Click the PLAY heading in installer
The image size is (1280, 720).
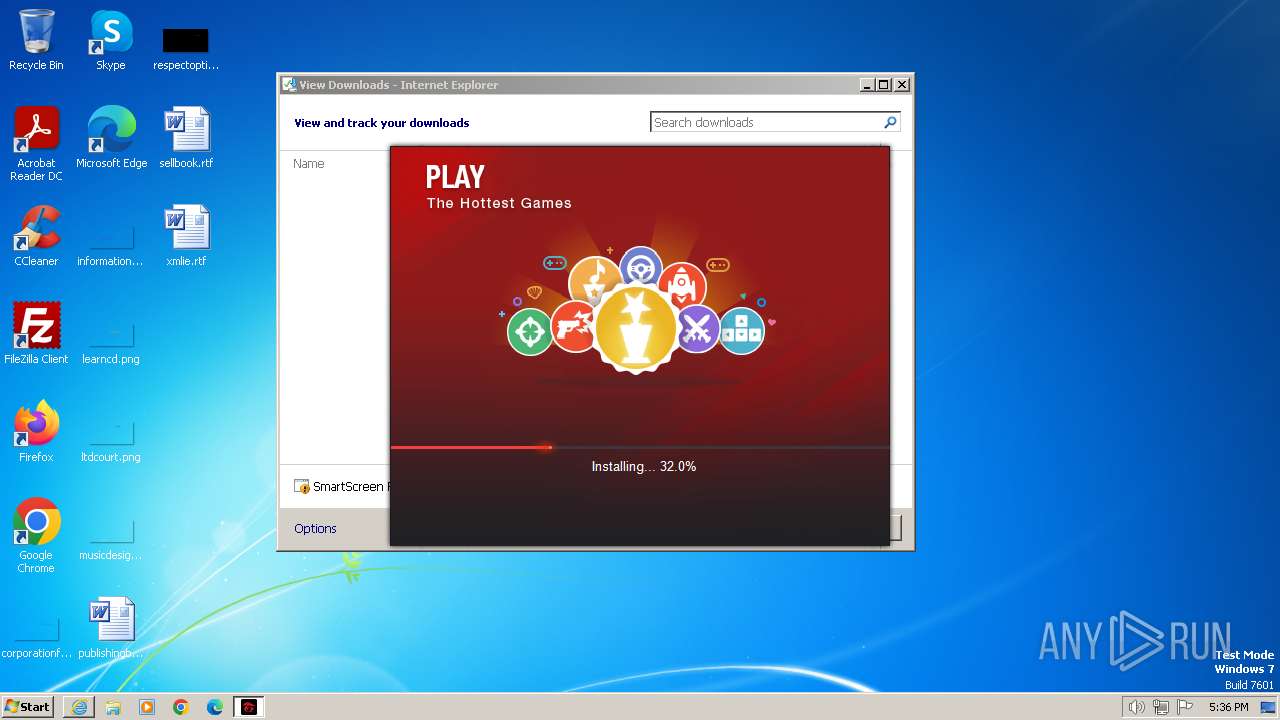coord(455,177)
